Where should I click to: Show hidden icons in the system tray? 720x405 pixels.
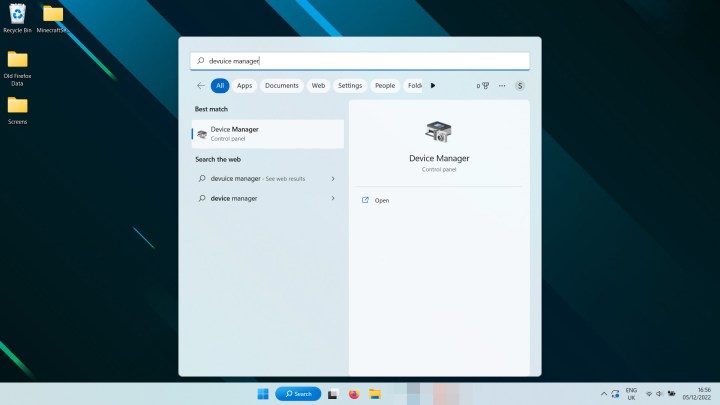click(x=603, y=394)
